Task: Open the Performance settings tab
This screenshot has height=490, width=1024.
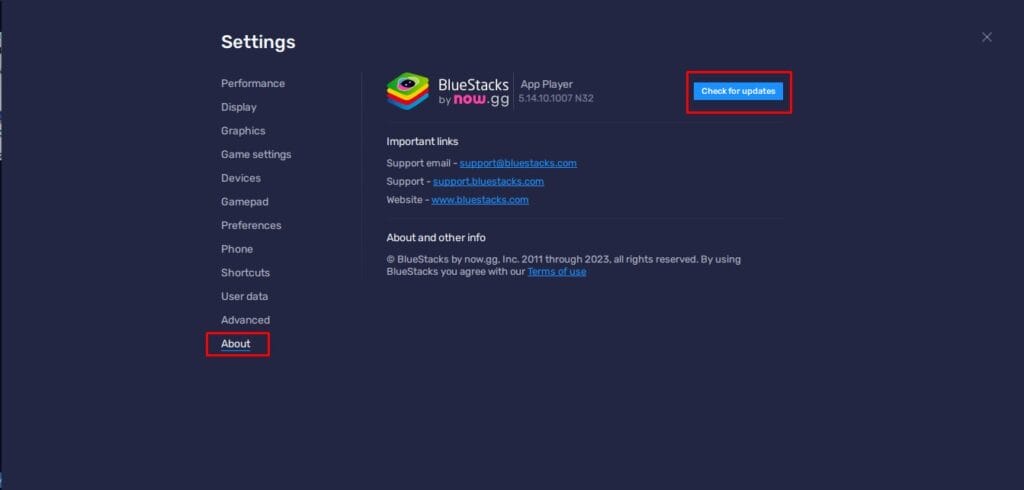Action: pos(253,84)
